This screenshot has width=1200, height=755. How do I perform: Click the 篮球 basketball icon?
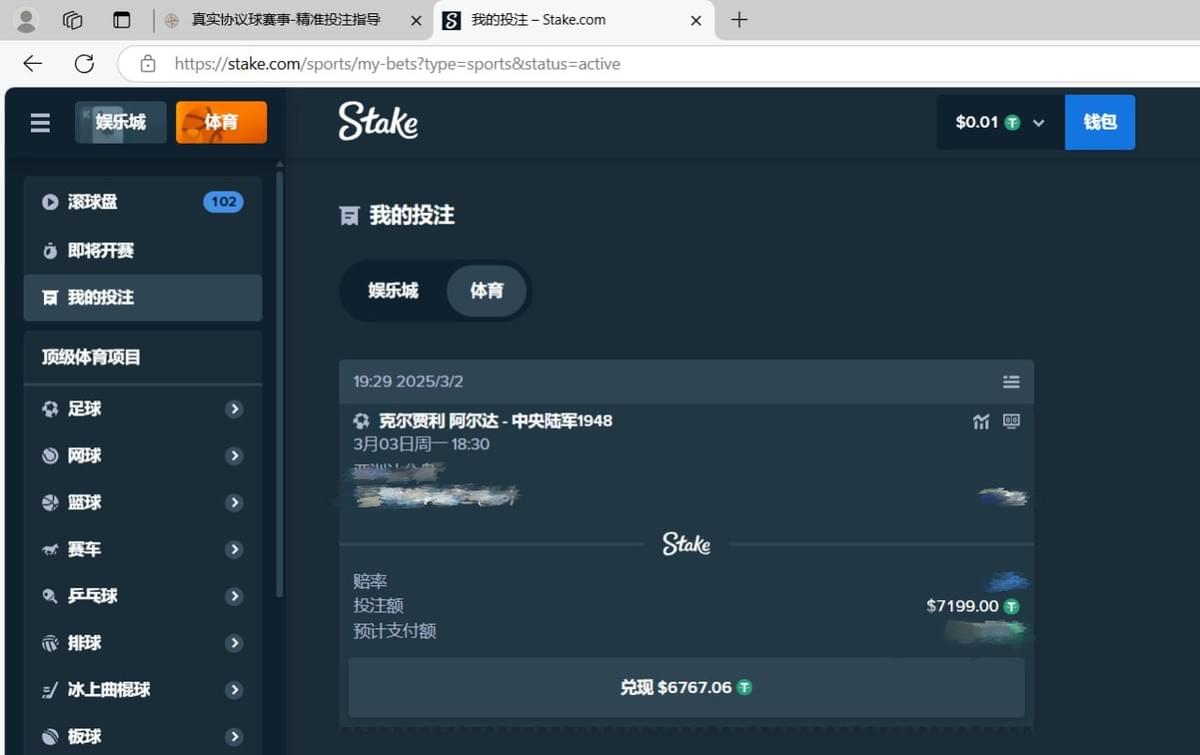[50, 503]
